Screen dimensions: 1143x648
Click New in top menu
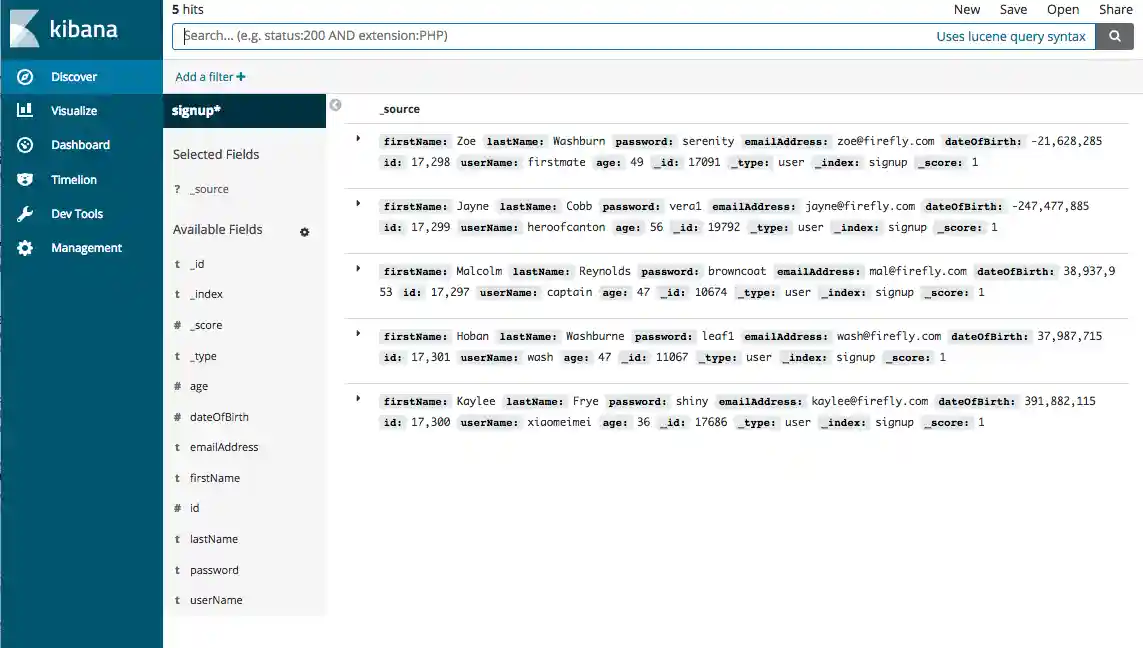click(966, 9)
